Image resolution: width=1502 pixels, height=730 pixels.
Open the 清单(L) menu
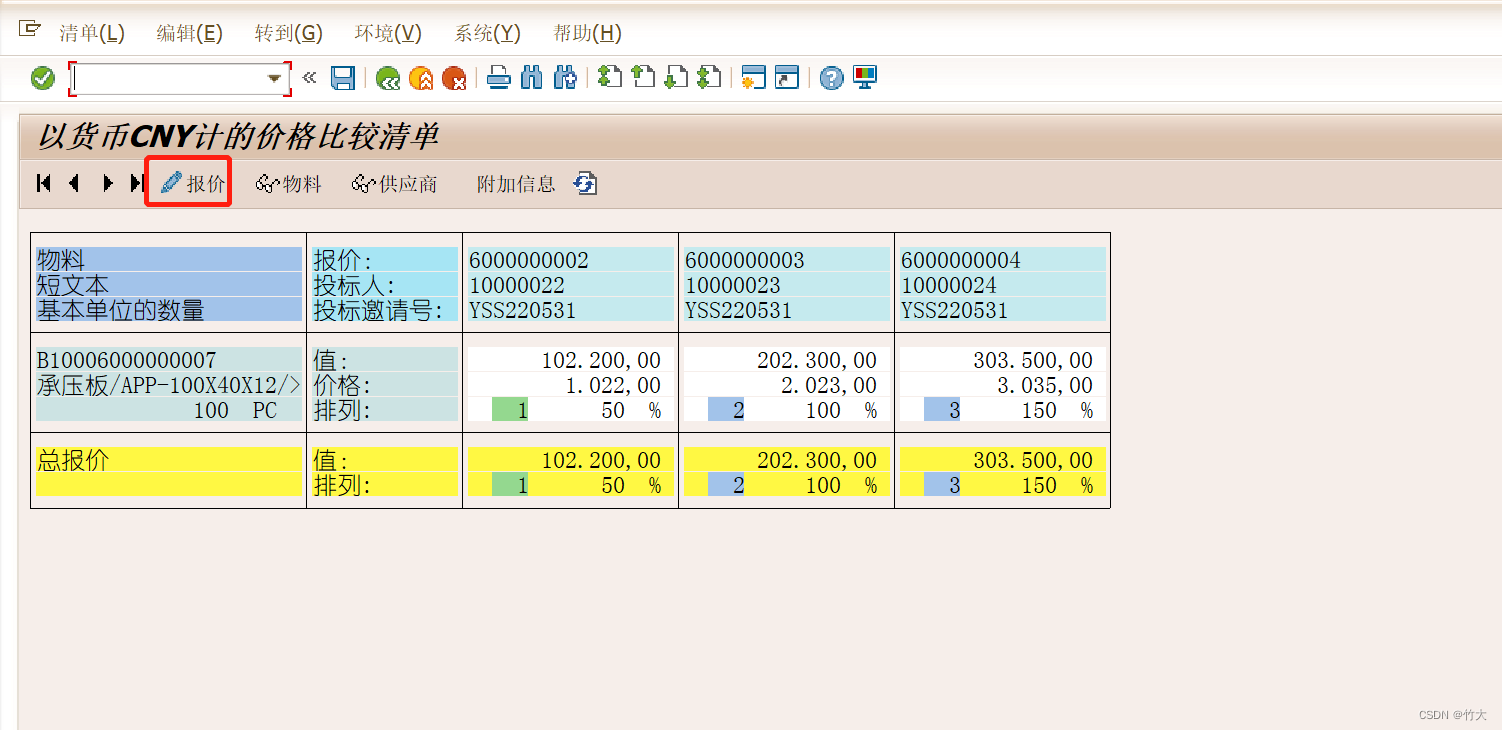(x=92, y=33)
